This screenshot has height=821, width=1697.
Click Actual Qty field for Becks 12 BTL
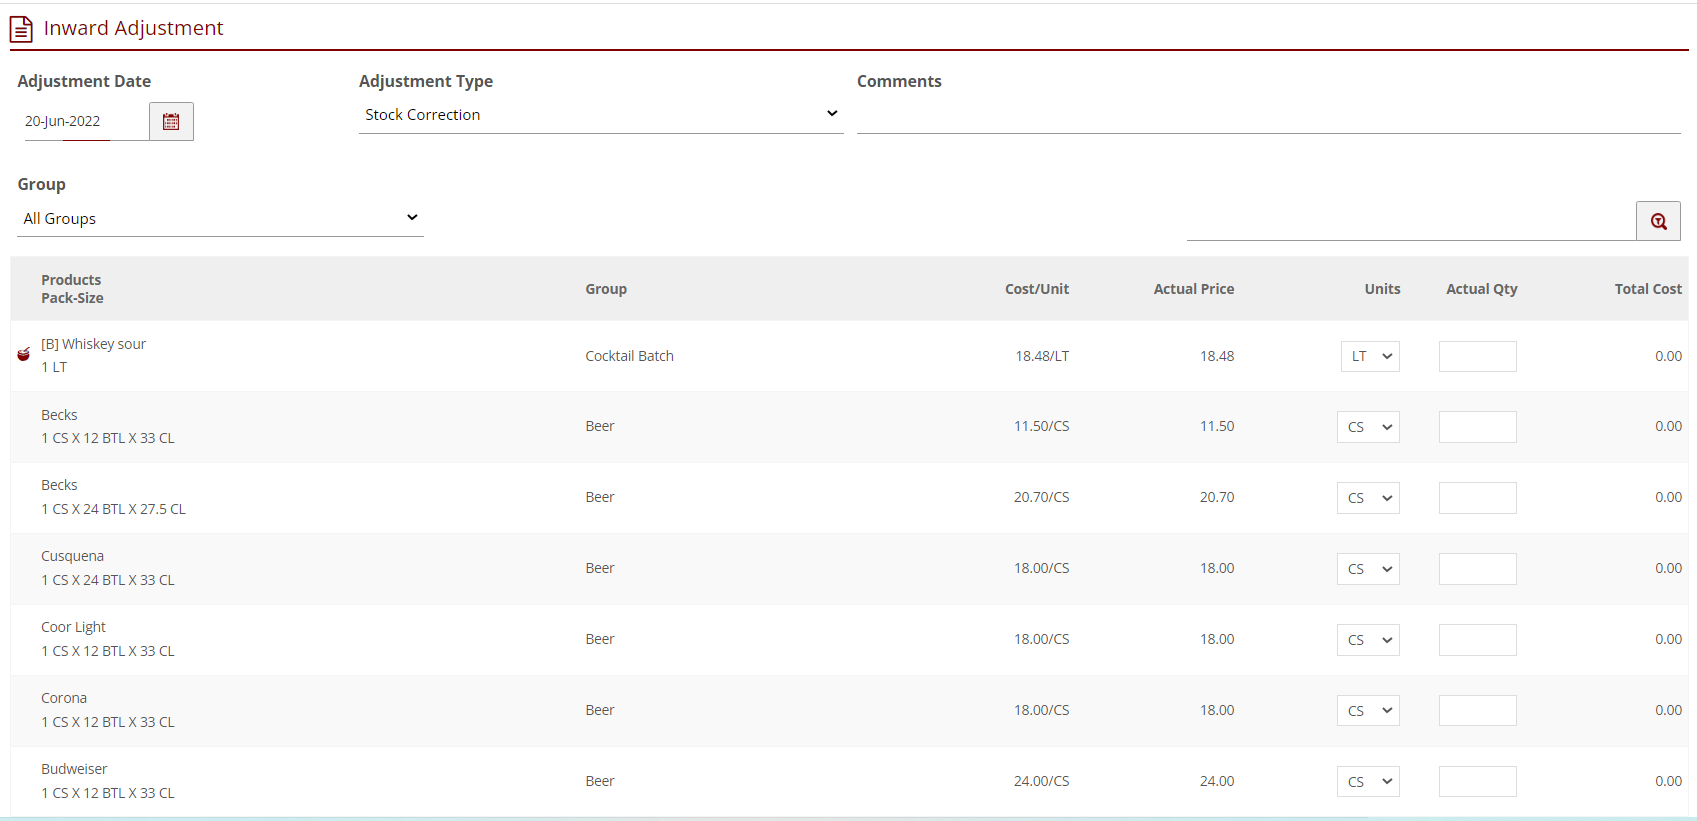[1477, 427]
